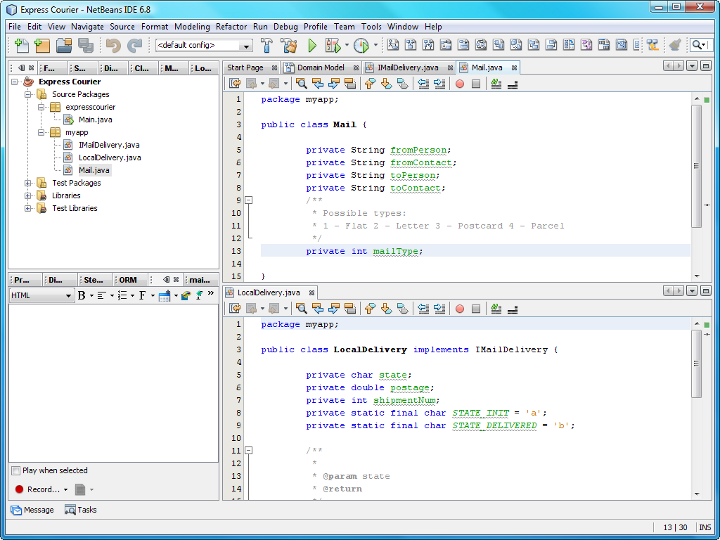This screenshot has width=720, height=540.
Task: Click the New Project toolbar icon
Action: tap(42, 45)
